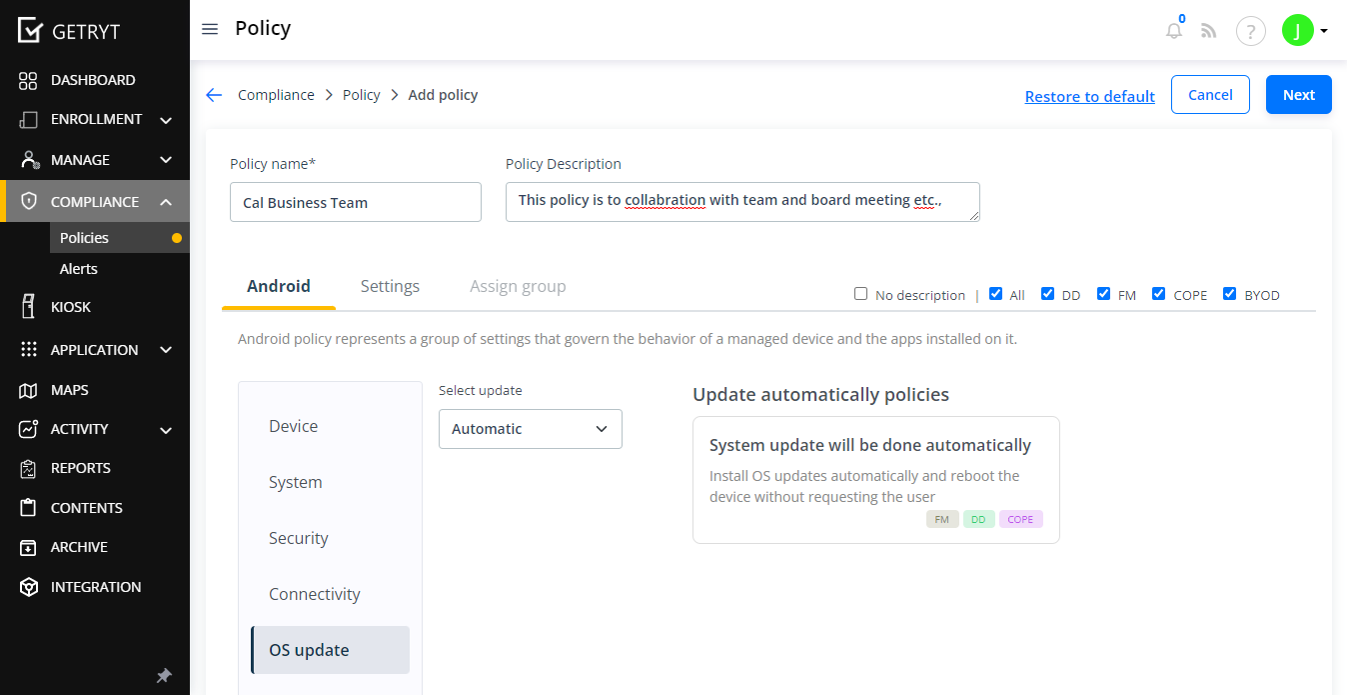Click the Manage user-gear icon
This screenshot has width=1347, height=695.
(29, 160)
